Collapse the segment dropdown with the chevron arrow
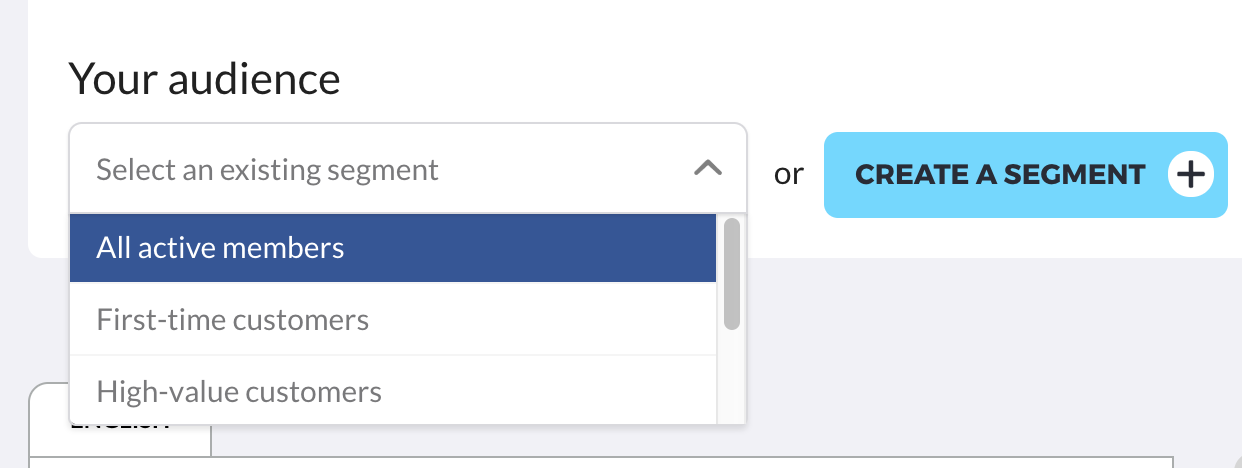 (708, 168)
